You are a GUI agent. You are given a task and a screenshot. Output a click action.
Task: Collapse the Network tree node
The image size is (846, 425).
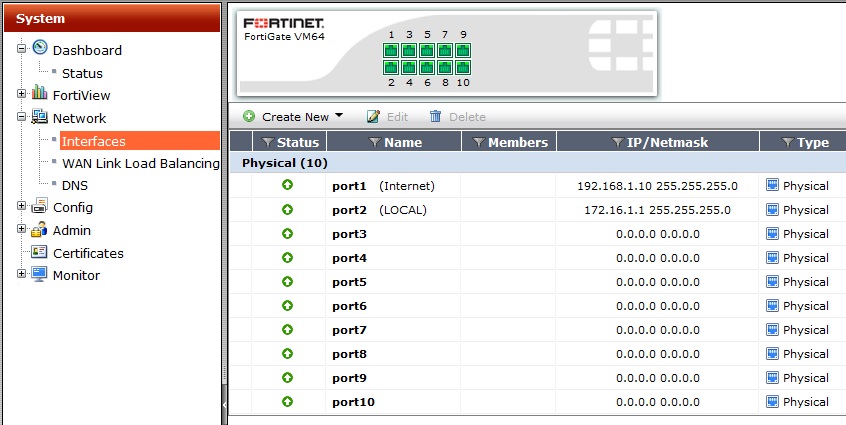pyautogui.click(x=22, y=118)
